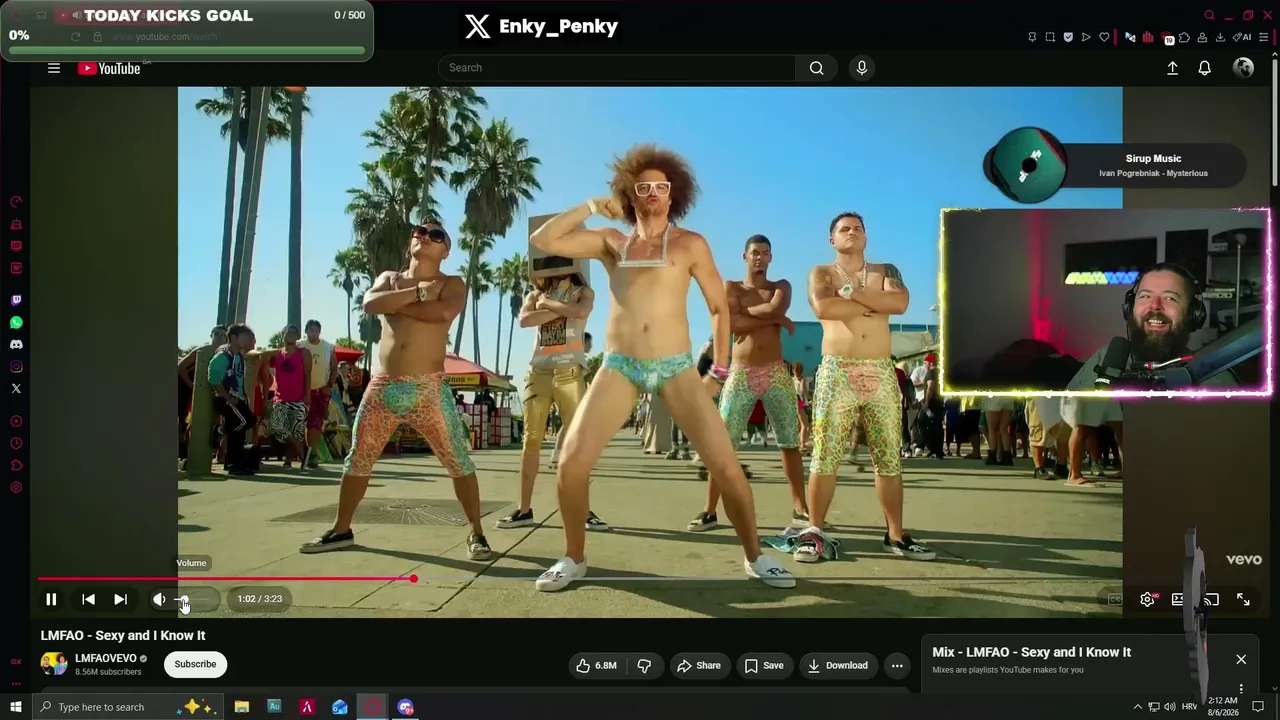The height and width of the screenshot is (720, 1280).
Task: Open Instagram in the browser sidebar
Action: [16, 366]
